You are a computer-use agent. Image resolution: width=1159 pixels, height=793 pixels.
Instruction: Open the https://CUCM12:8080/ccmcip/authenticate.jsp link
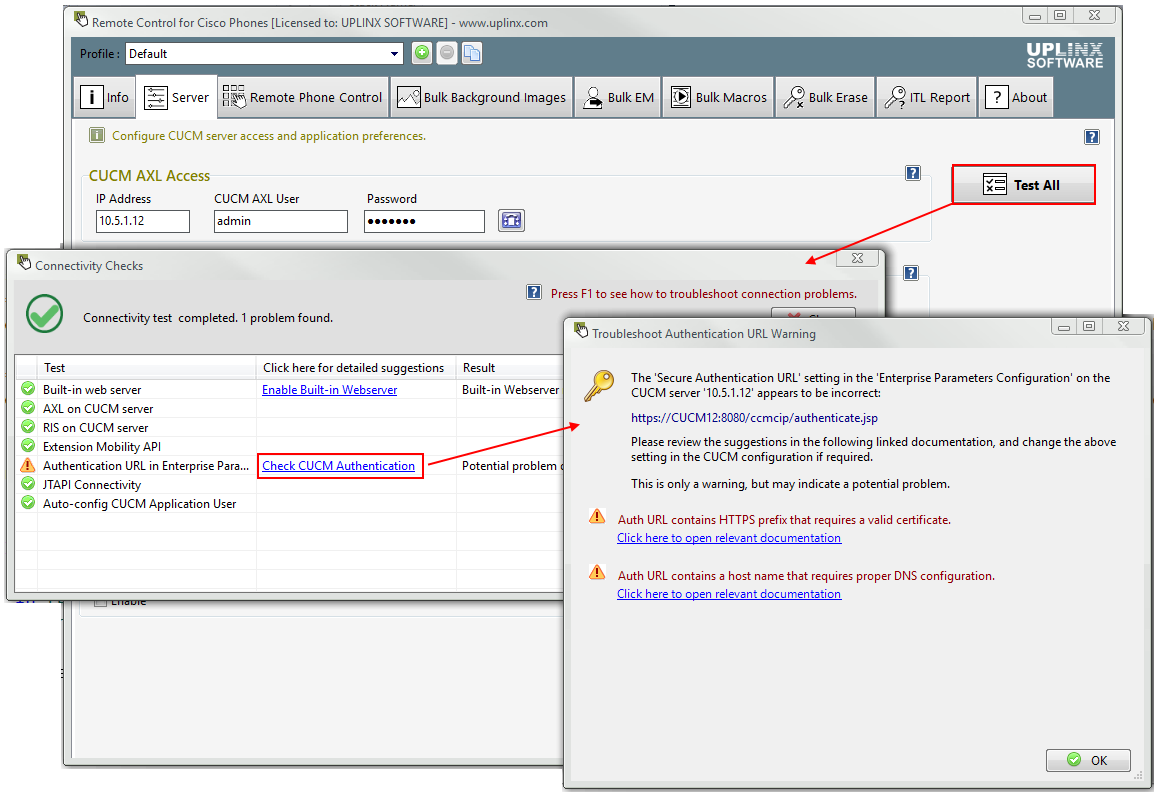[x=754, y=418]
